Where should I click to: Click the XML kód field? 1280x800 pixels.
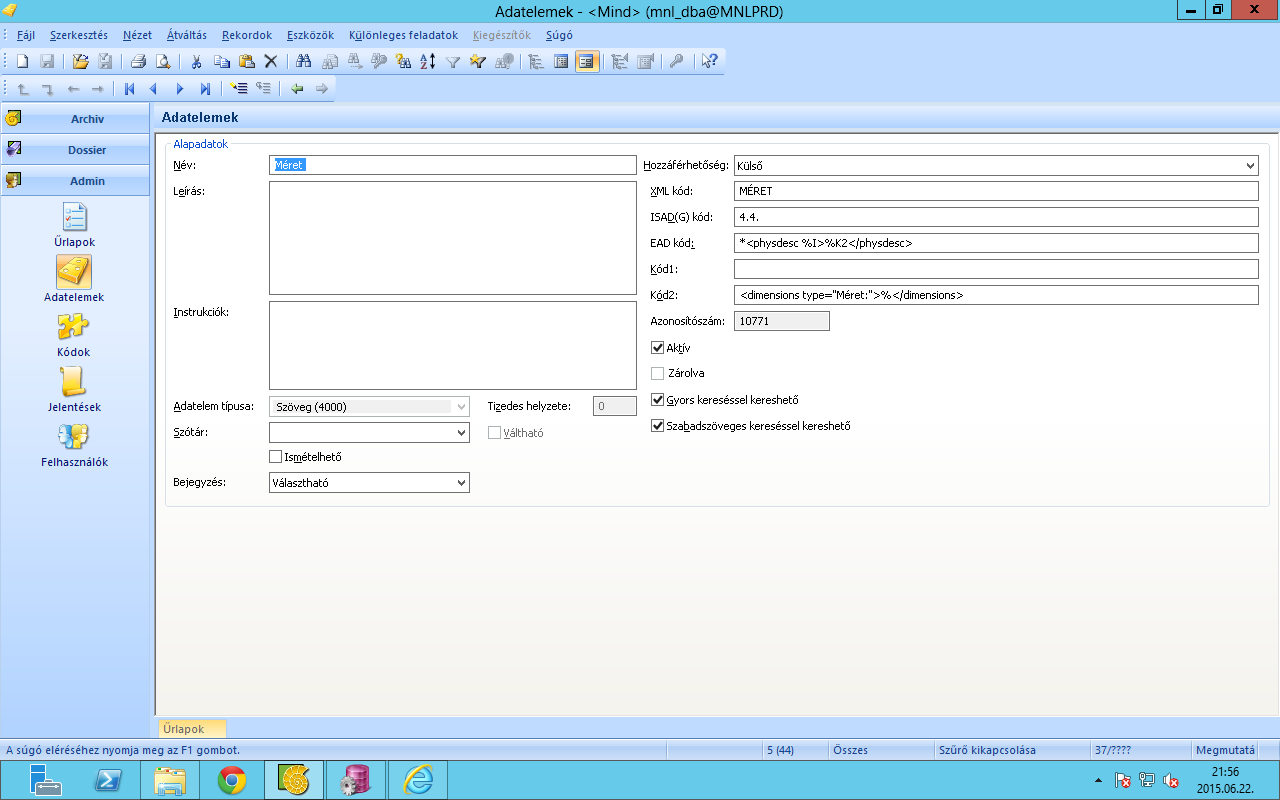click(996, 191)
